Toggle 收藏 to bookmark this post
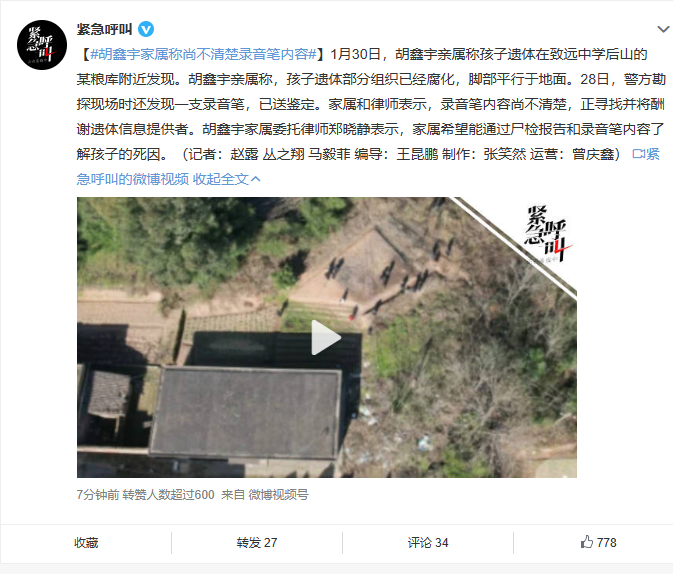This screenshot has height=574, width=673. [x=86, y=543]
